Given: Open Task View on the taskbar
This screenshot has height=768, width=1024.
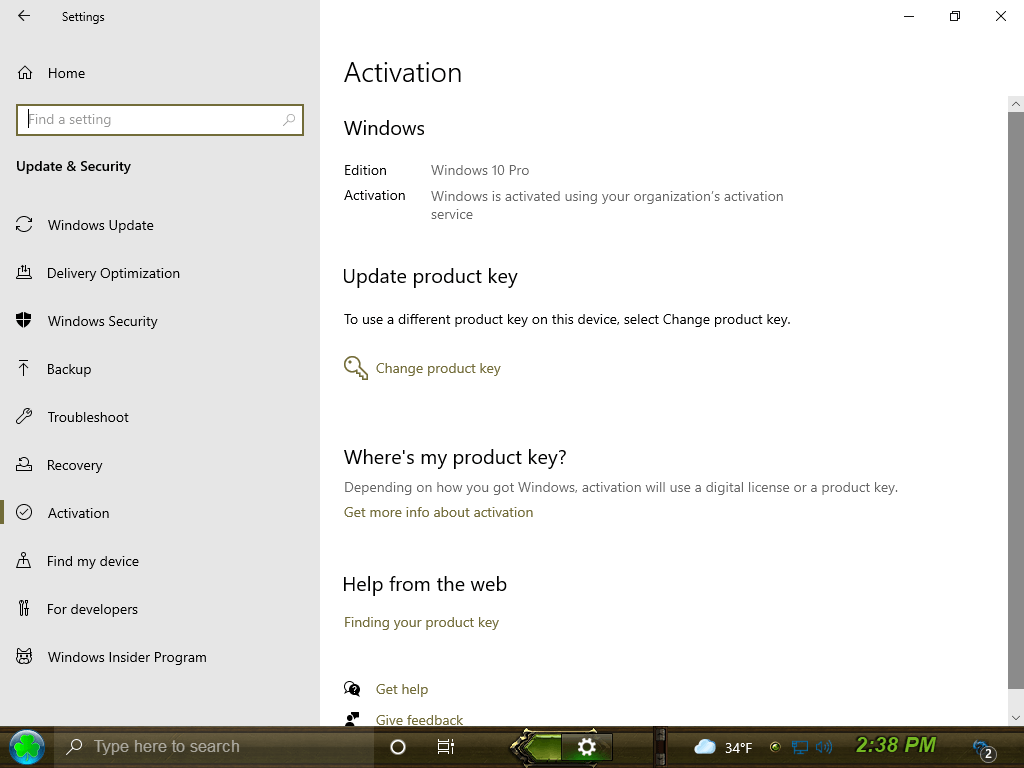Looking at the screenshot, I should click(445, 746).
